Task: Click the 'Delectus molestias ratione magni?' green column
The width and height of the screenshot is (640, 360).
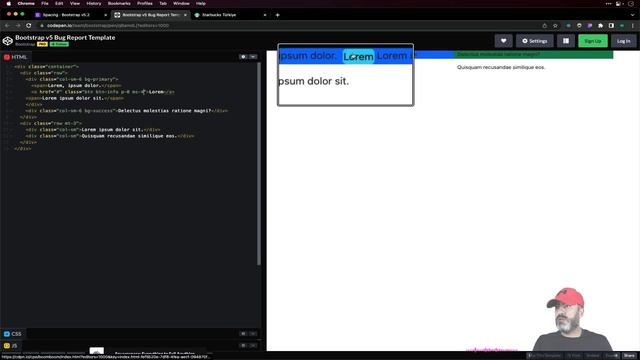Action: (x=533, y=54)
